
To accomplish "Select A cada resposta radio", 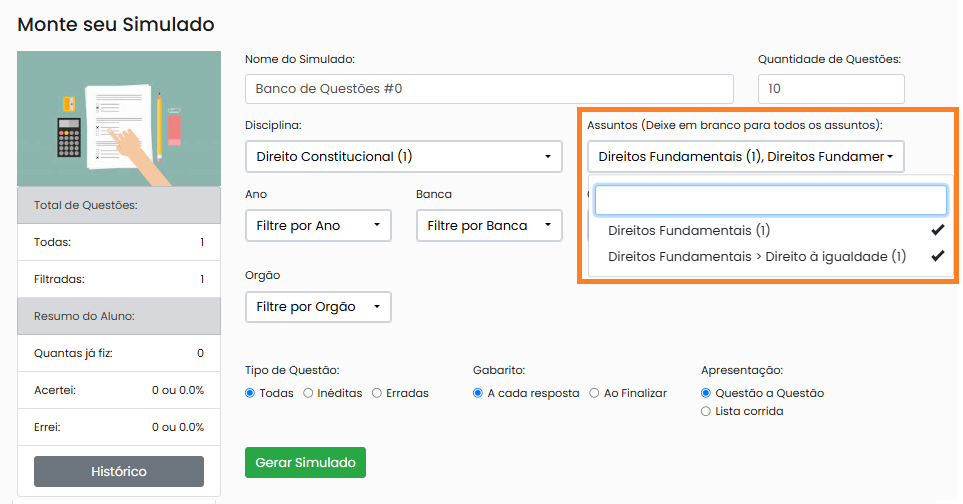I will pos(478,393).
